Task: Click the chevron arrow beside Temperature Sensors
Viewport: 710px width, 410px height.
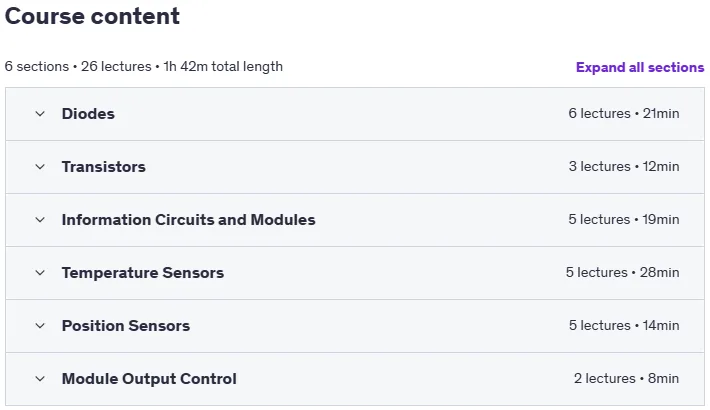Action: pos(40,273)
